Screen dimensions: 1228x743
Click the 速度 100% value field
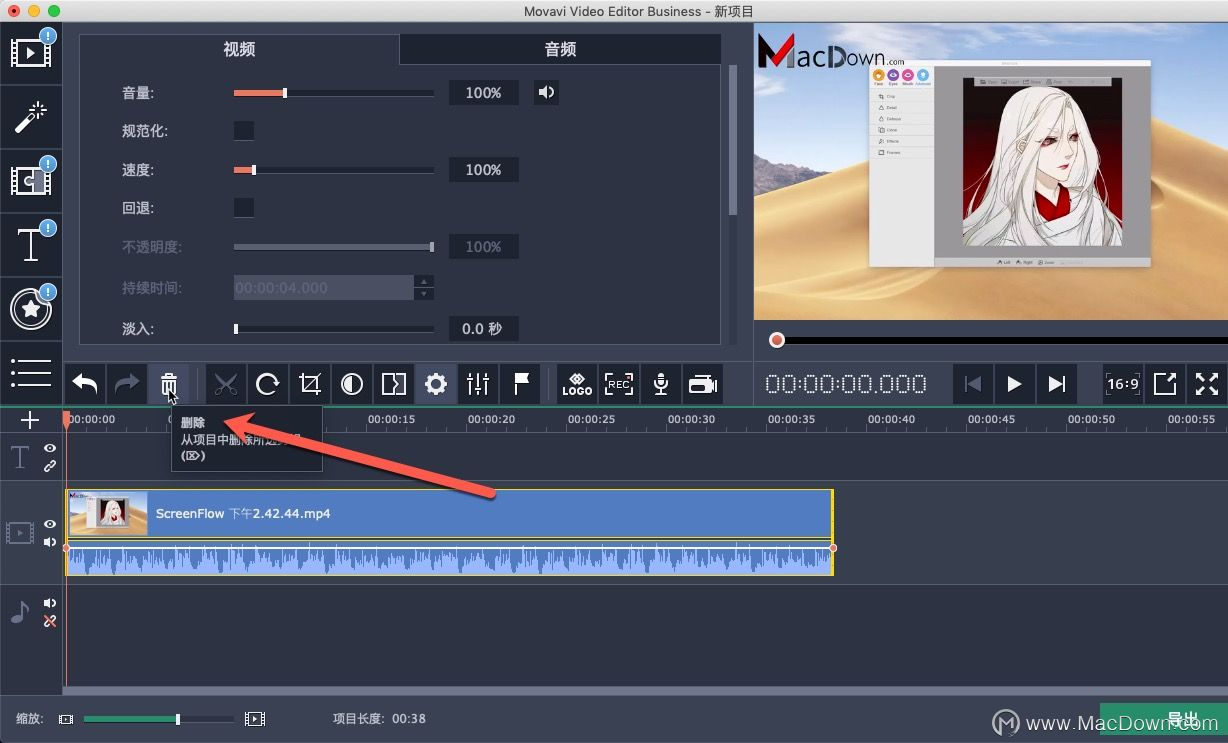tap(484, 170)
